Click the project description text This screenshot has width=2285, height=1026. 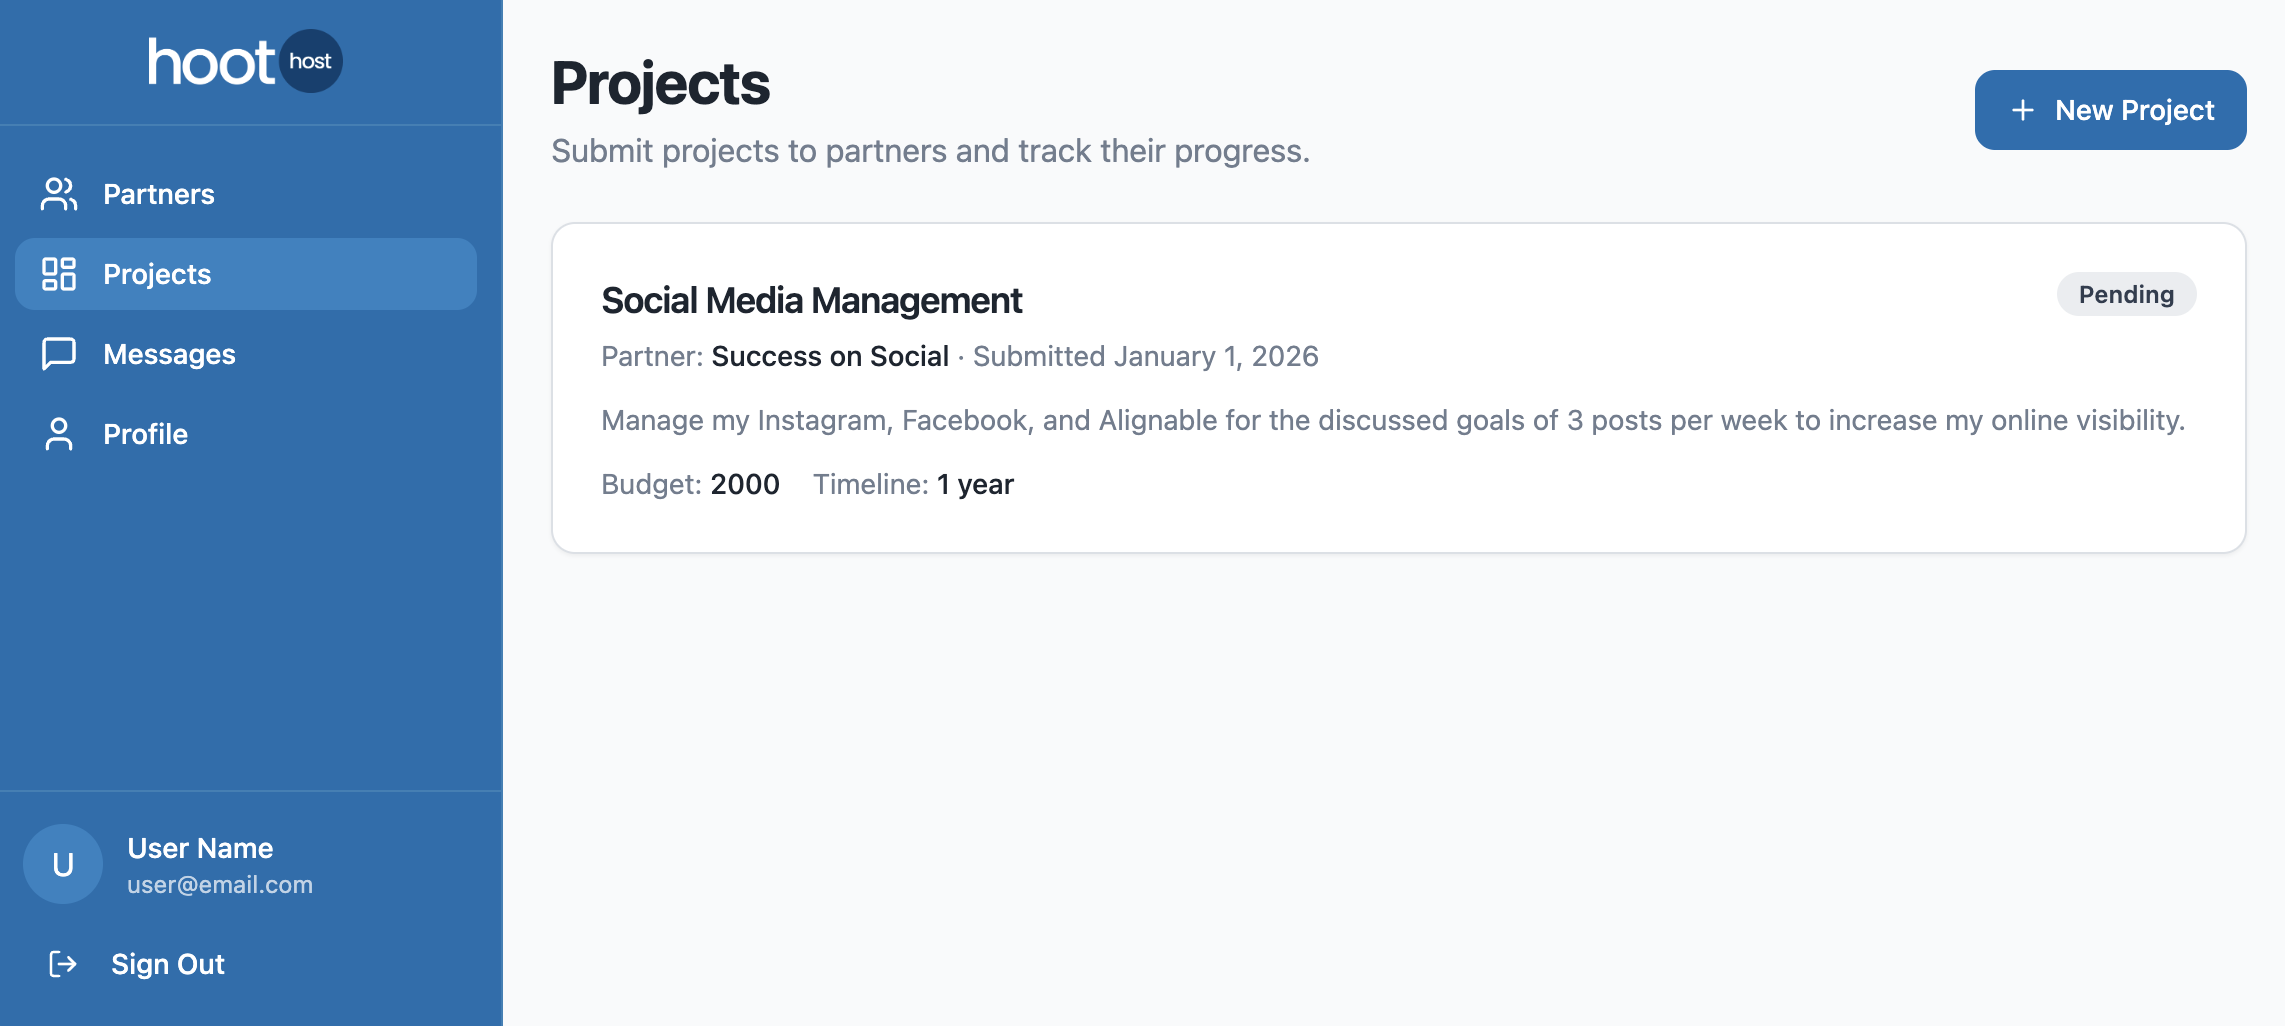click(x=1392, y=420)
